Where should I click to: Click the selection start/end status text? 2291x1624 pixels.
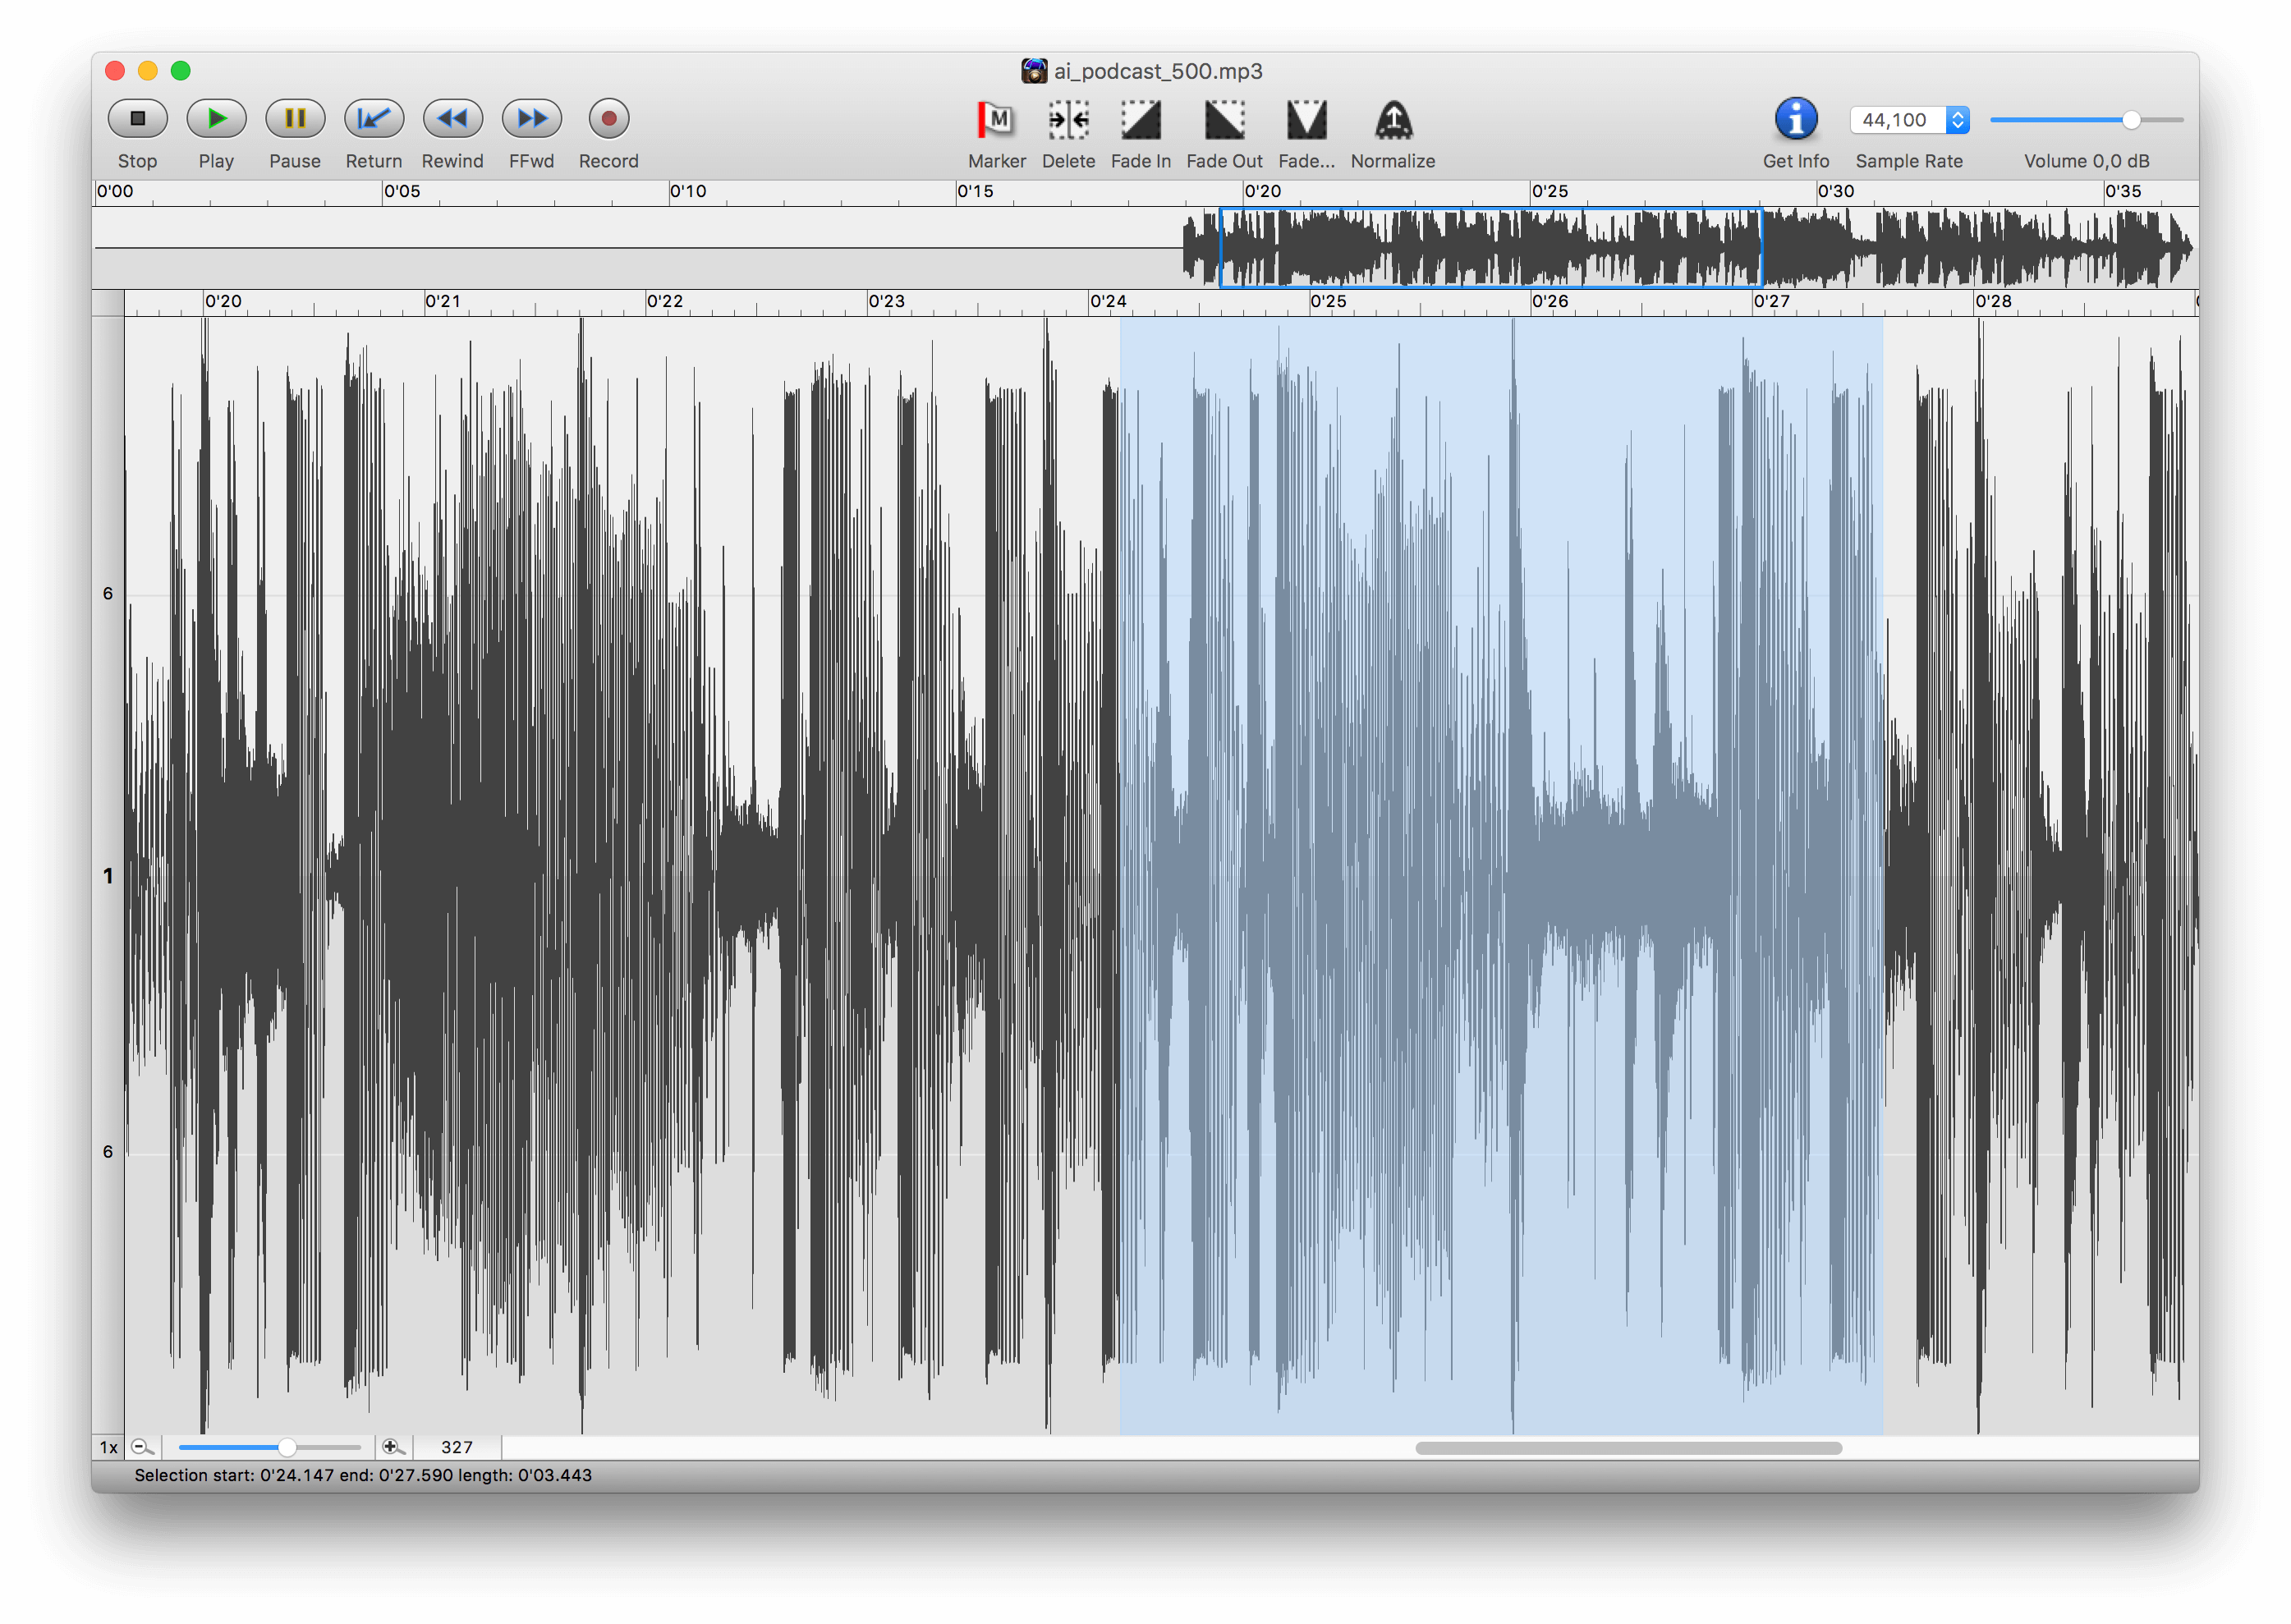click(x=363, y=1475)
